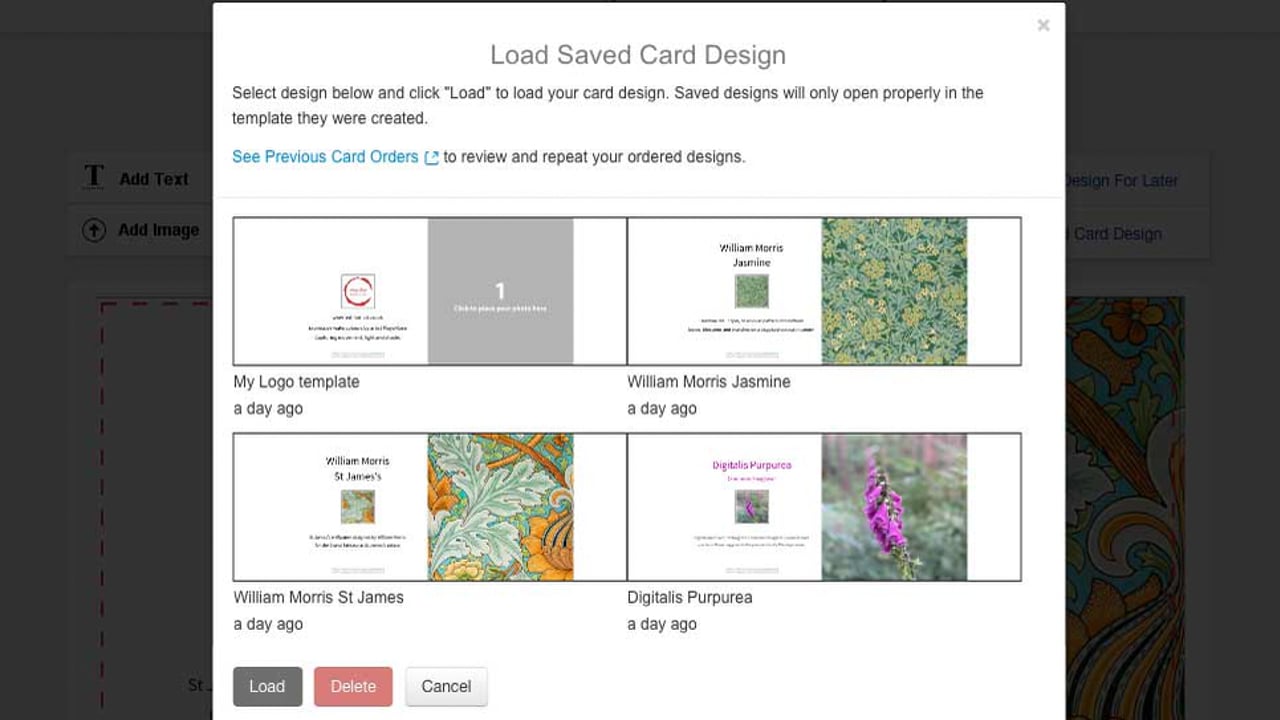Click the external link icon beside Previous Card Orders

point(432,158)
